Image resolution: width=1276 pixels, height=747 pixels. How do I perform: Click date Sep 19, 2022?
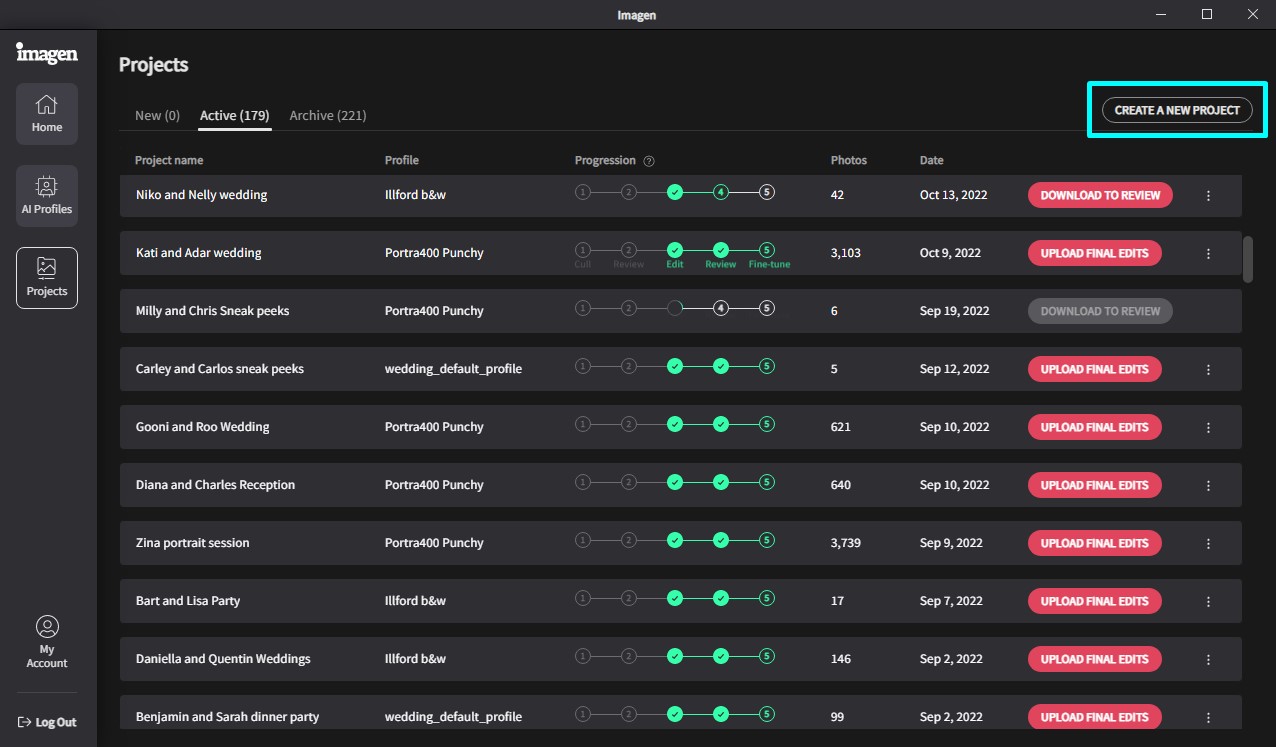tap(955, 311)
